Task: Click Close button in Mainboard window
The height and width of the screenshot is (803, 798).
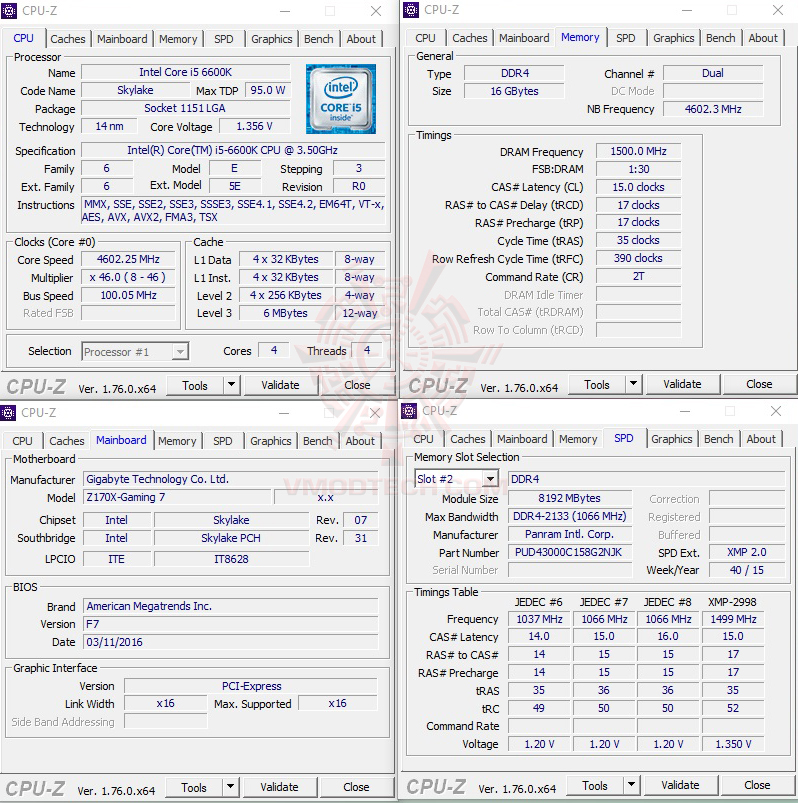Action: click(x=356, y=787)
